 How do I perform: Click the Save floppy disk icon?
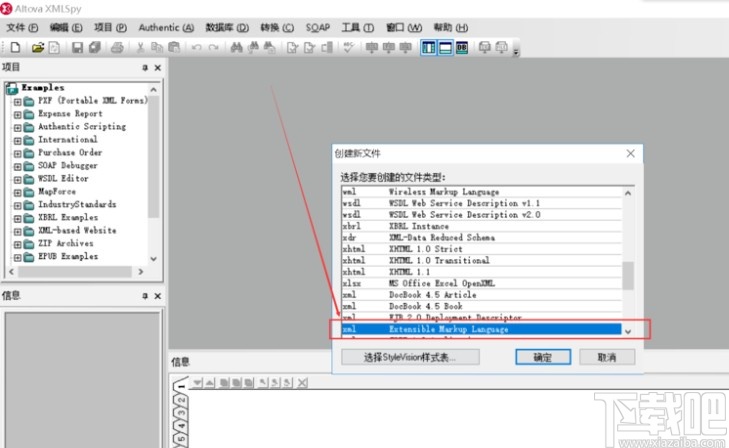pos(77,47)
